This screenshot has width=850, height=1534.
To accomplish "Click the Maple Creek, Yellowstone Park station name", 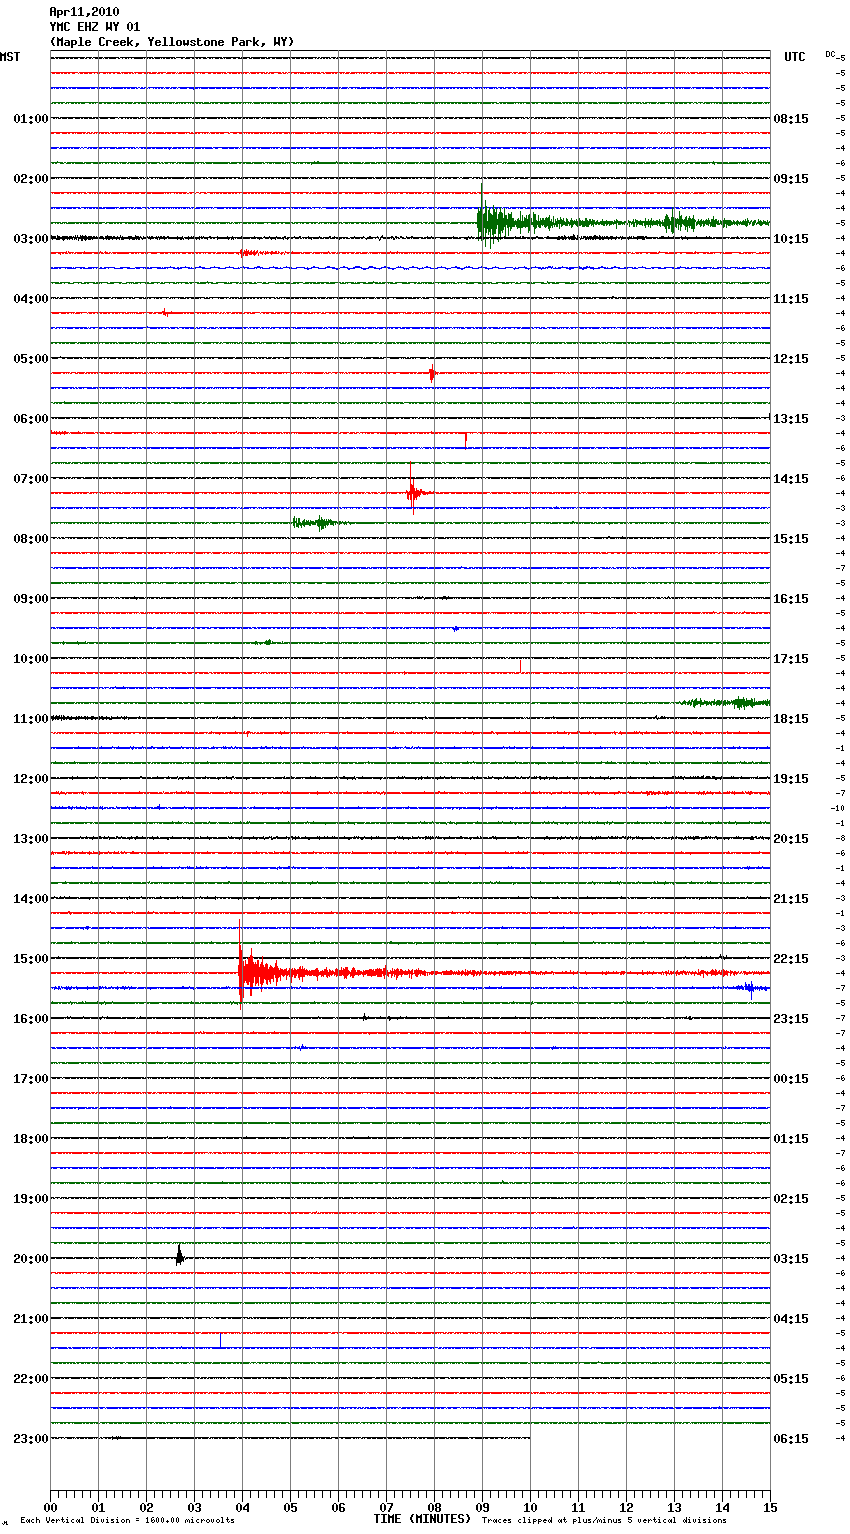I will point(172,42).
